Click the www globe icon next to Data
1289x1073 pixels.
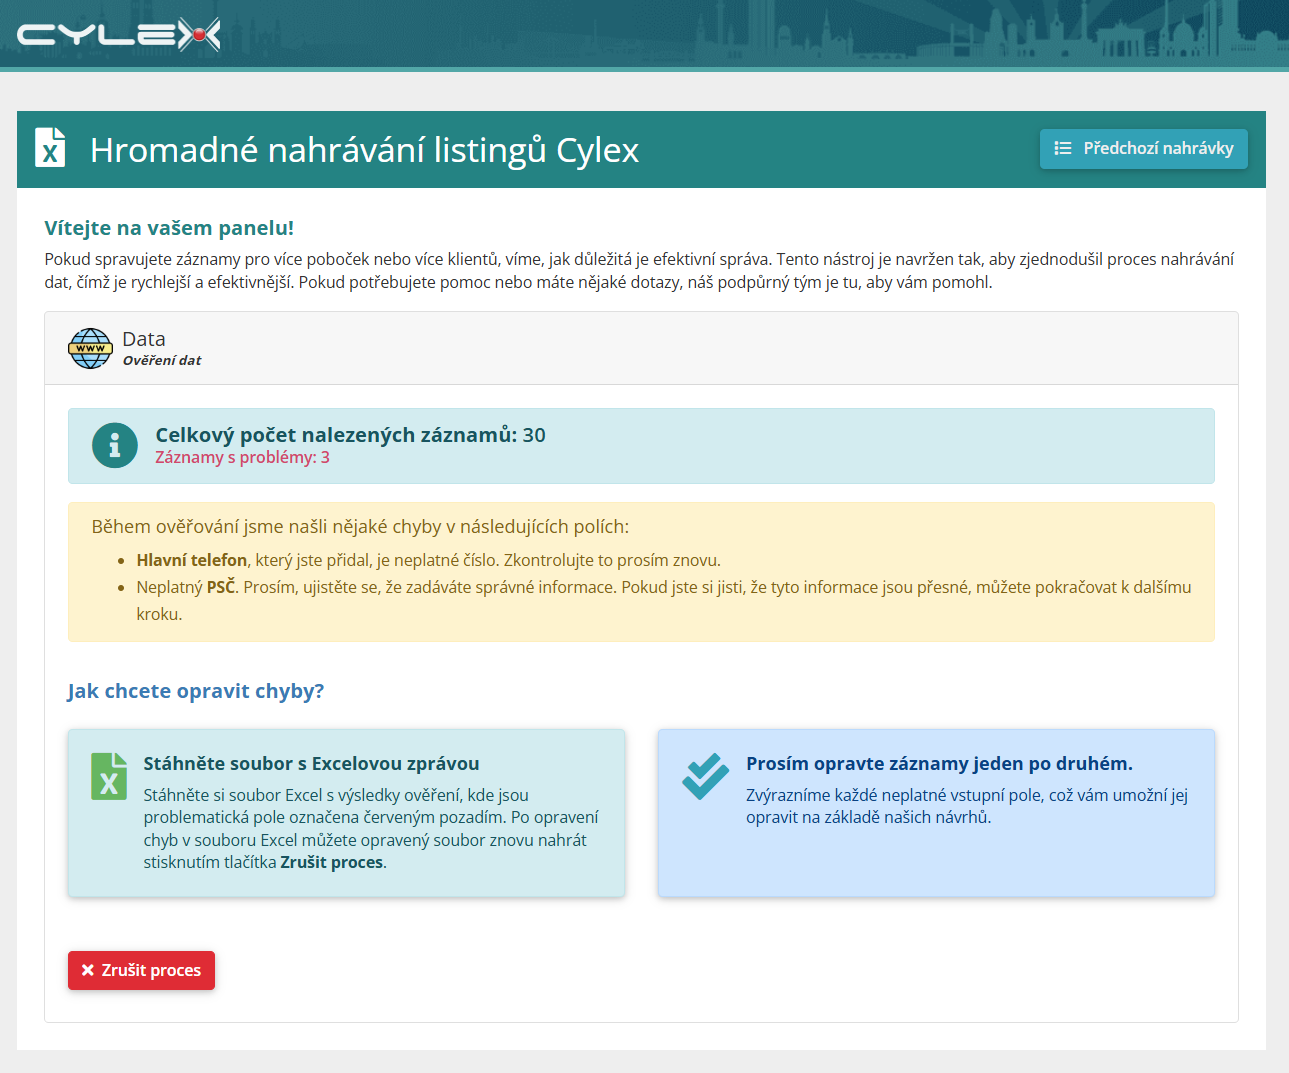pyautogui.click(x=90, y=348)
